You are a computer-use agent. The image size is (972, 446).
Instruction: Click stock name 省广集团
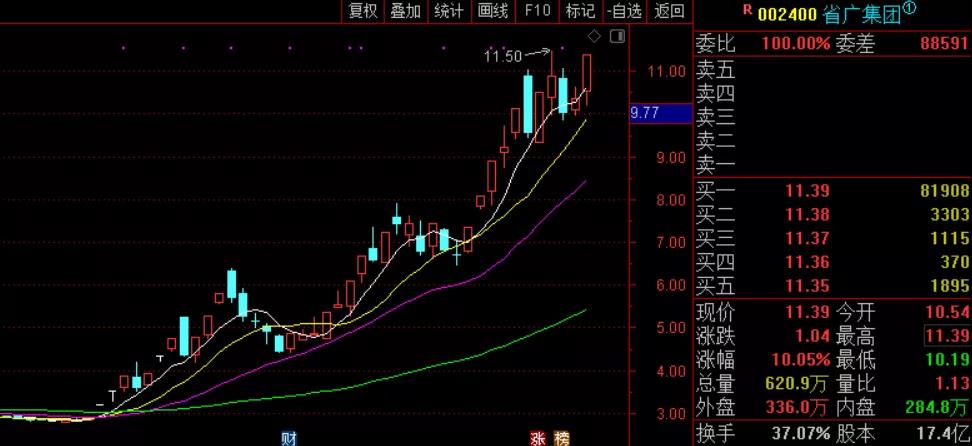(862, 14)
